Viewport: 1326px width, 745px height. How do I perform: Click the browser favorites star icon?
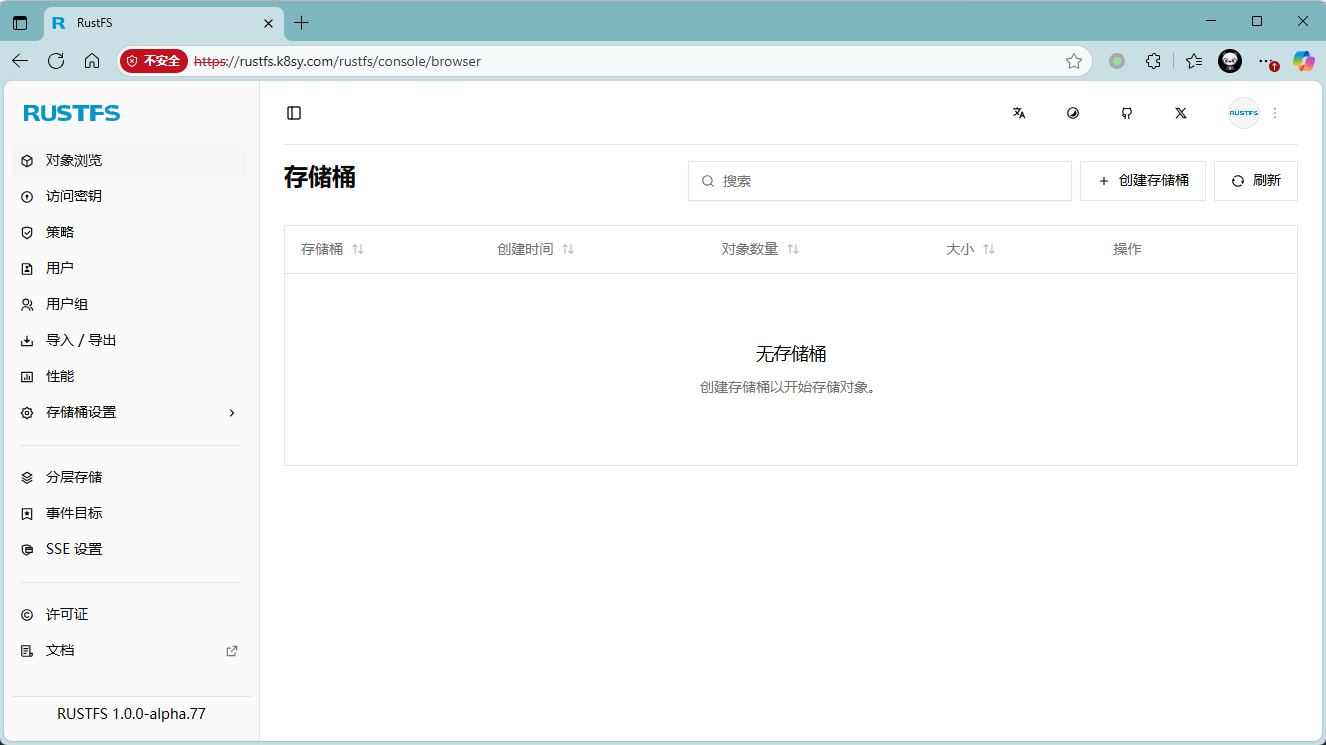[x=1074, y=61]
